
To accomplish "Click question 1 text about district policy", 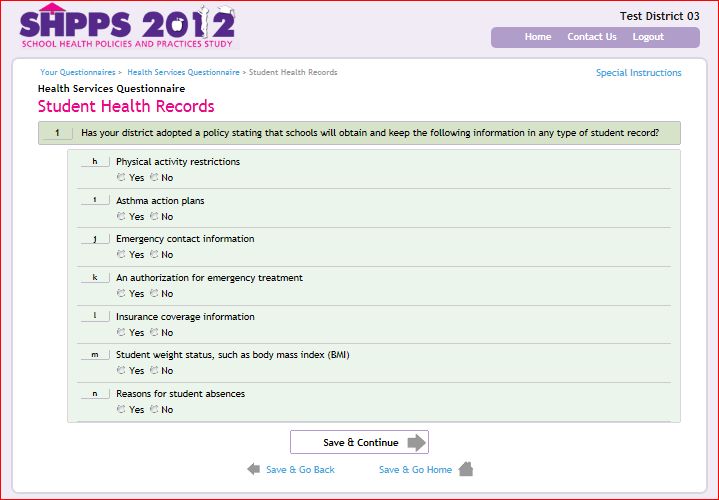I will click(x=370, y=133).
